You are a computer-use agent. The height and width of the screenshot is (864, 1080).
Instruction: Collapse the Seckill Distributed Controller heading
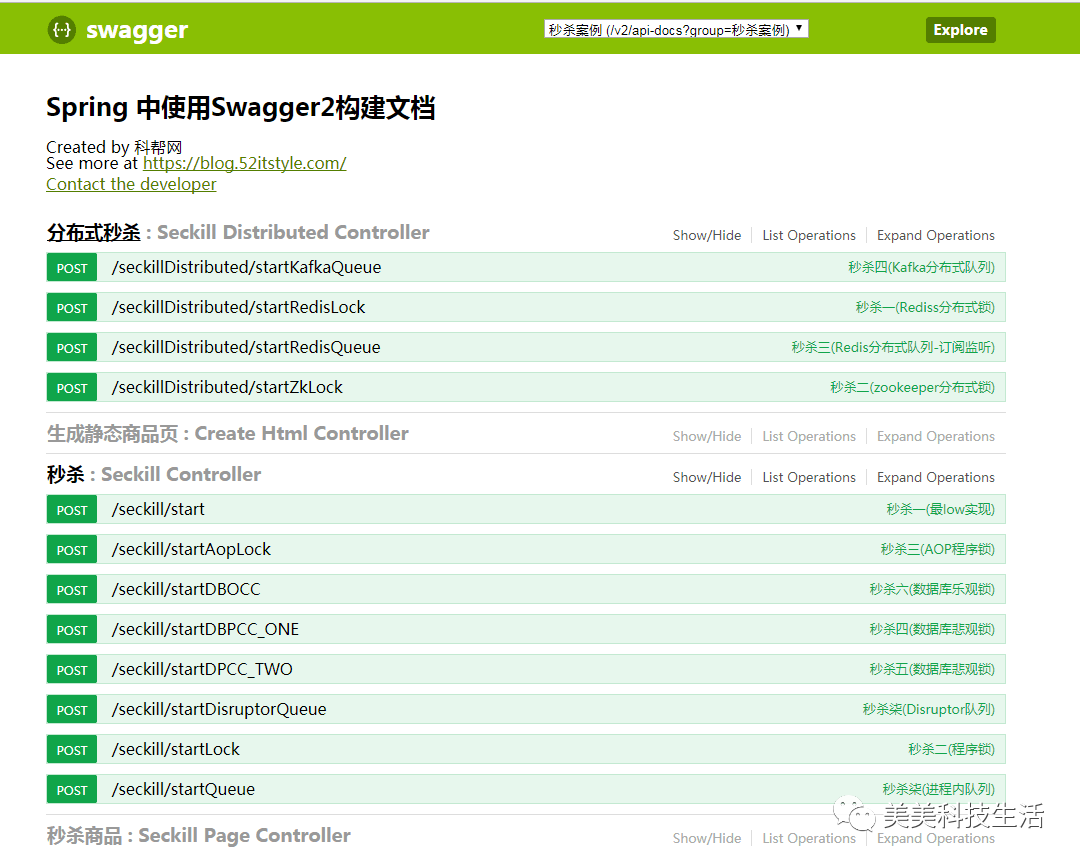pos(238,232)
